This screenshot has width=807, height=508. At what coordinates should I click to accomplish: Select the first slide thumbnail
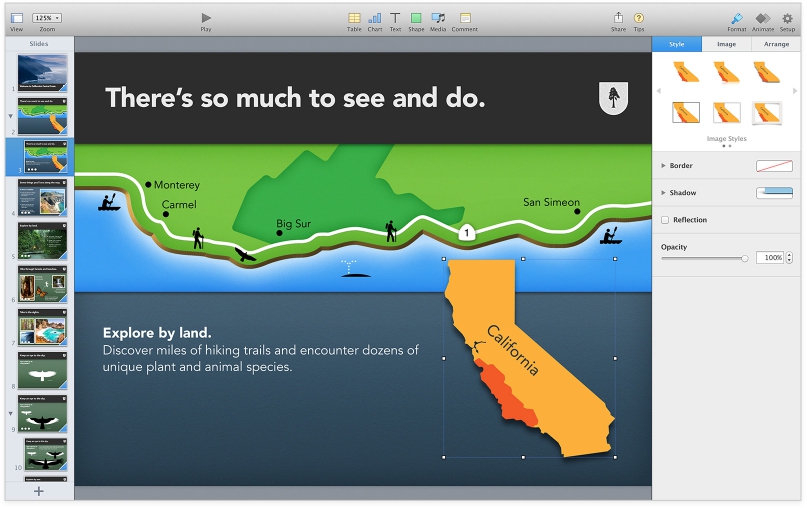point(43,71)
